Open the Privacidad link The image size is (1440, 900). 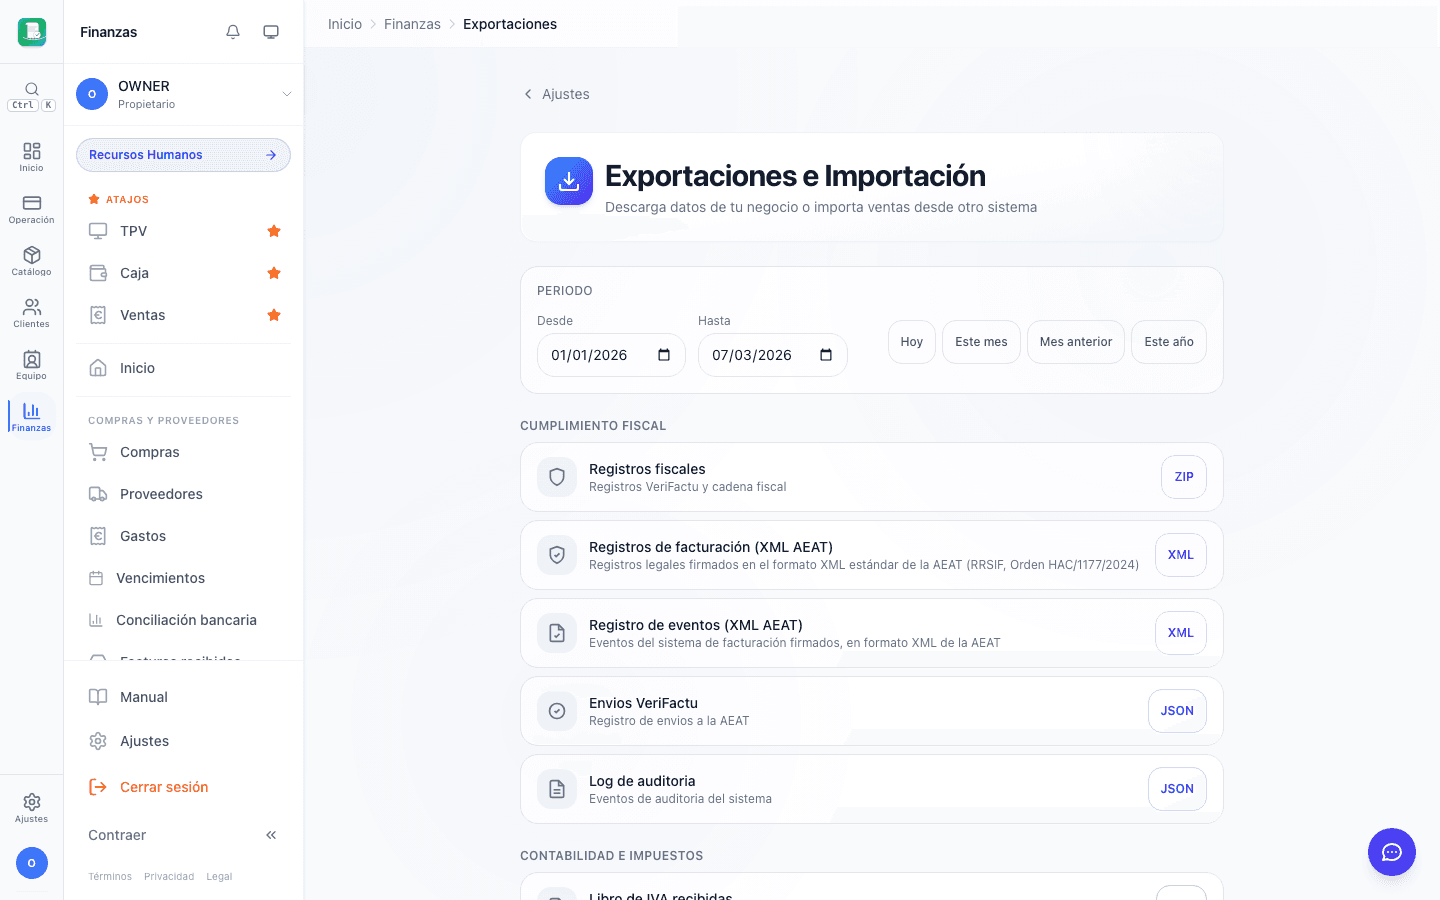tap(169, 877)
